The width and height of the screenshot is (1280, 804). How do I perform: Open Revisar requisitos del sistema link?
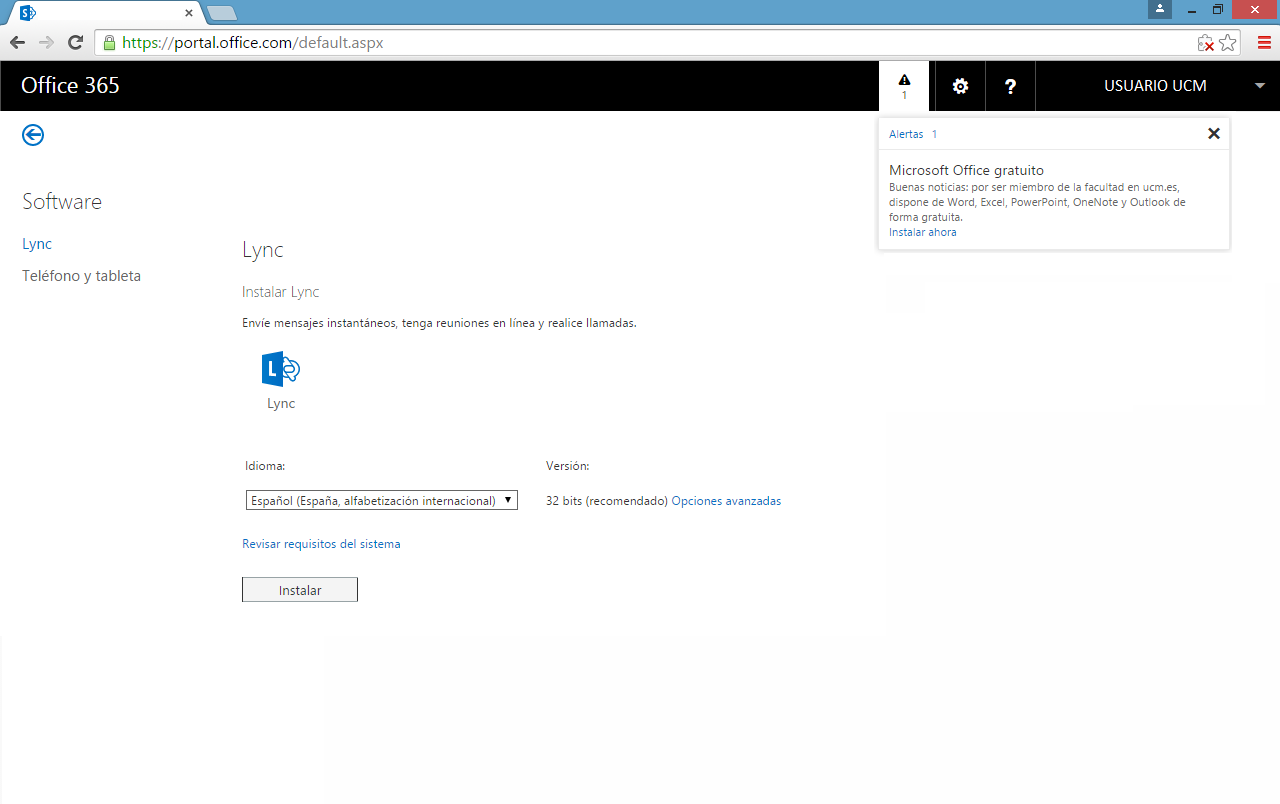(x=321, y=544)
